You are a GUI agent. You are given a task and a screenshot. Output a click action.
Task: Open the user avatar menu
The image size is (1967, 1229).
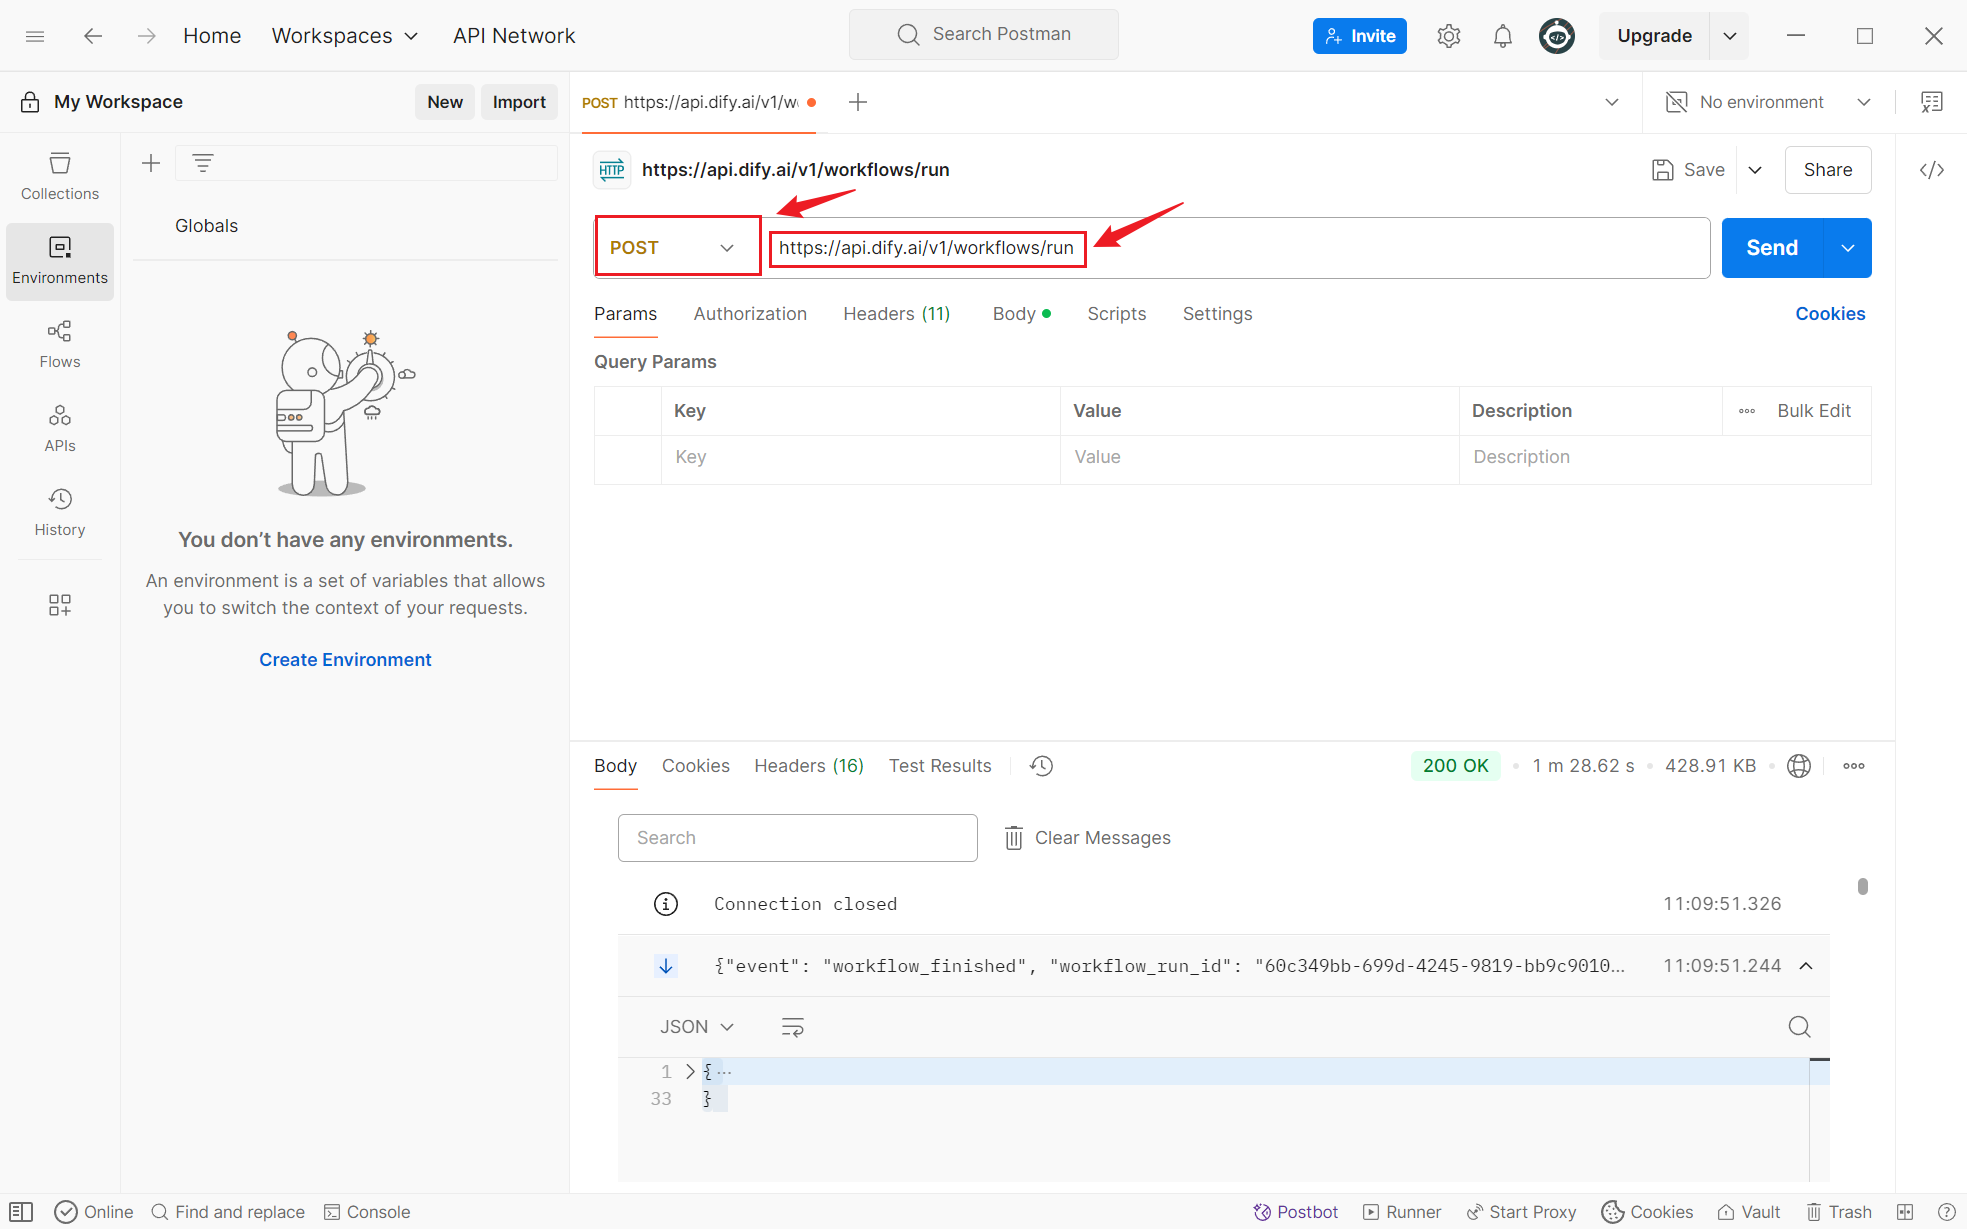[1557, 36]
